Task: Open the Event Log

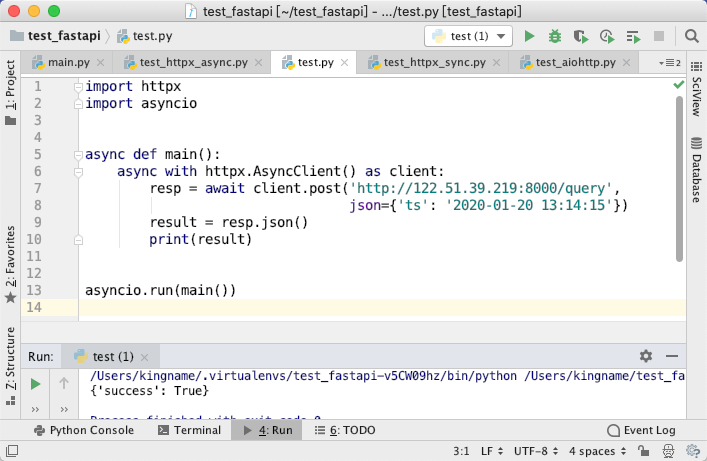Action: pos(641,430)
